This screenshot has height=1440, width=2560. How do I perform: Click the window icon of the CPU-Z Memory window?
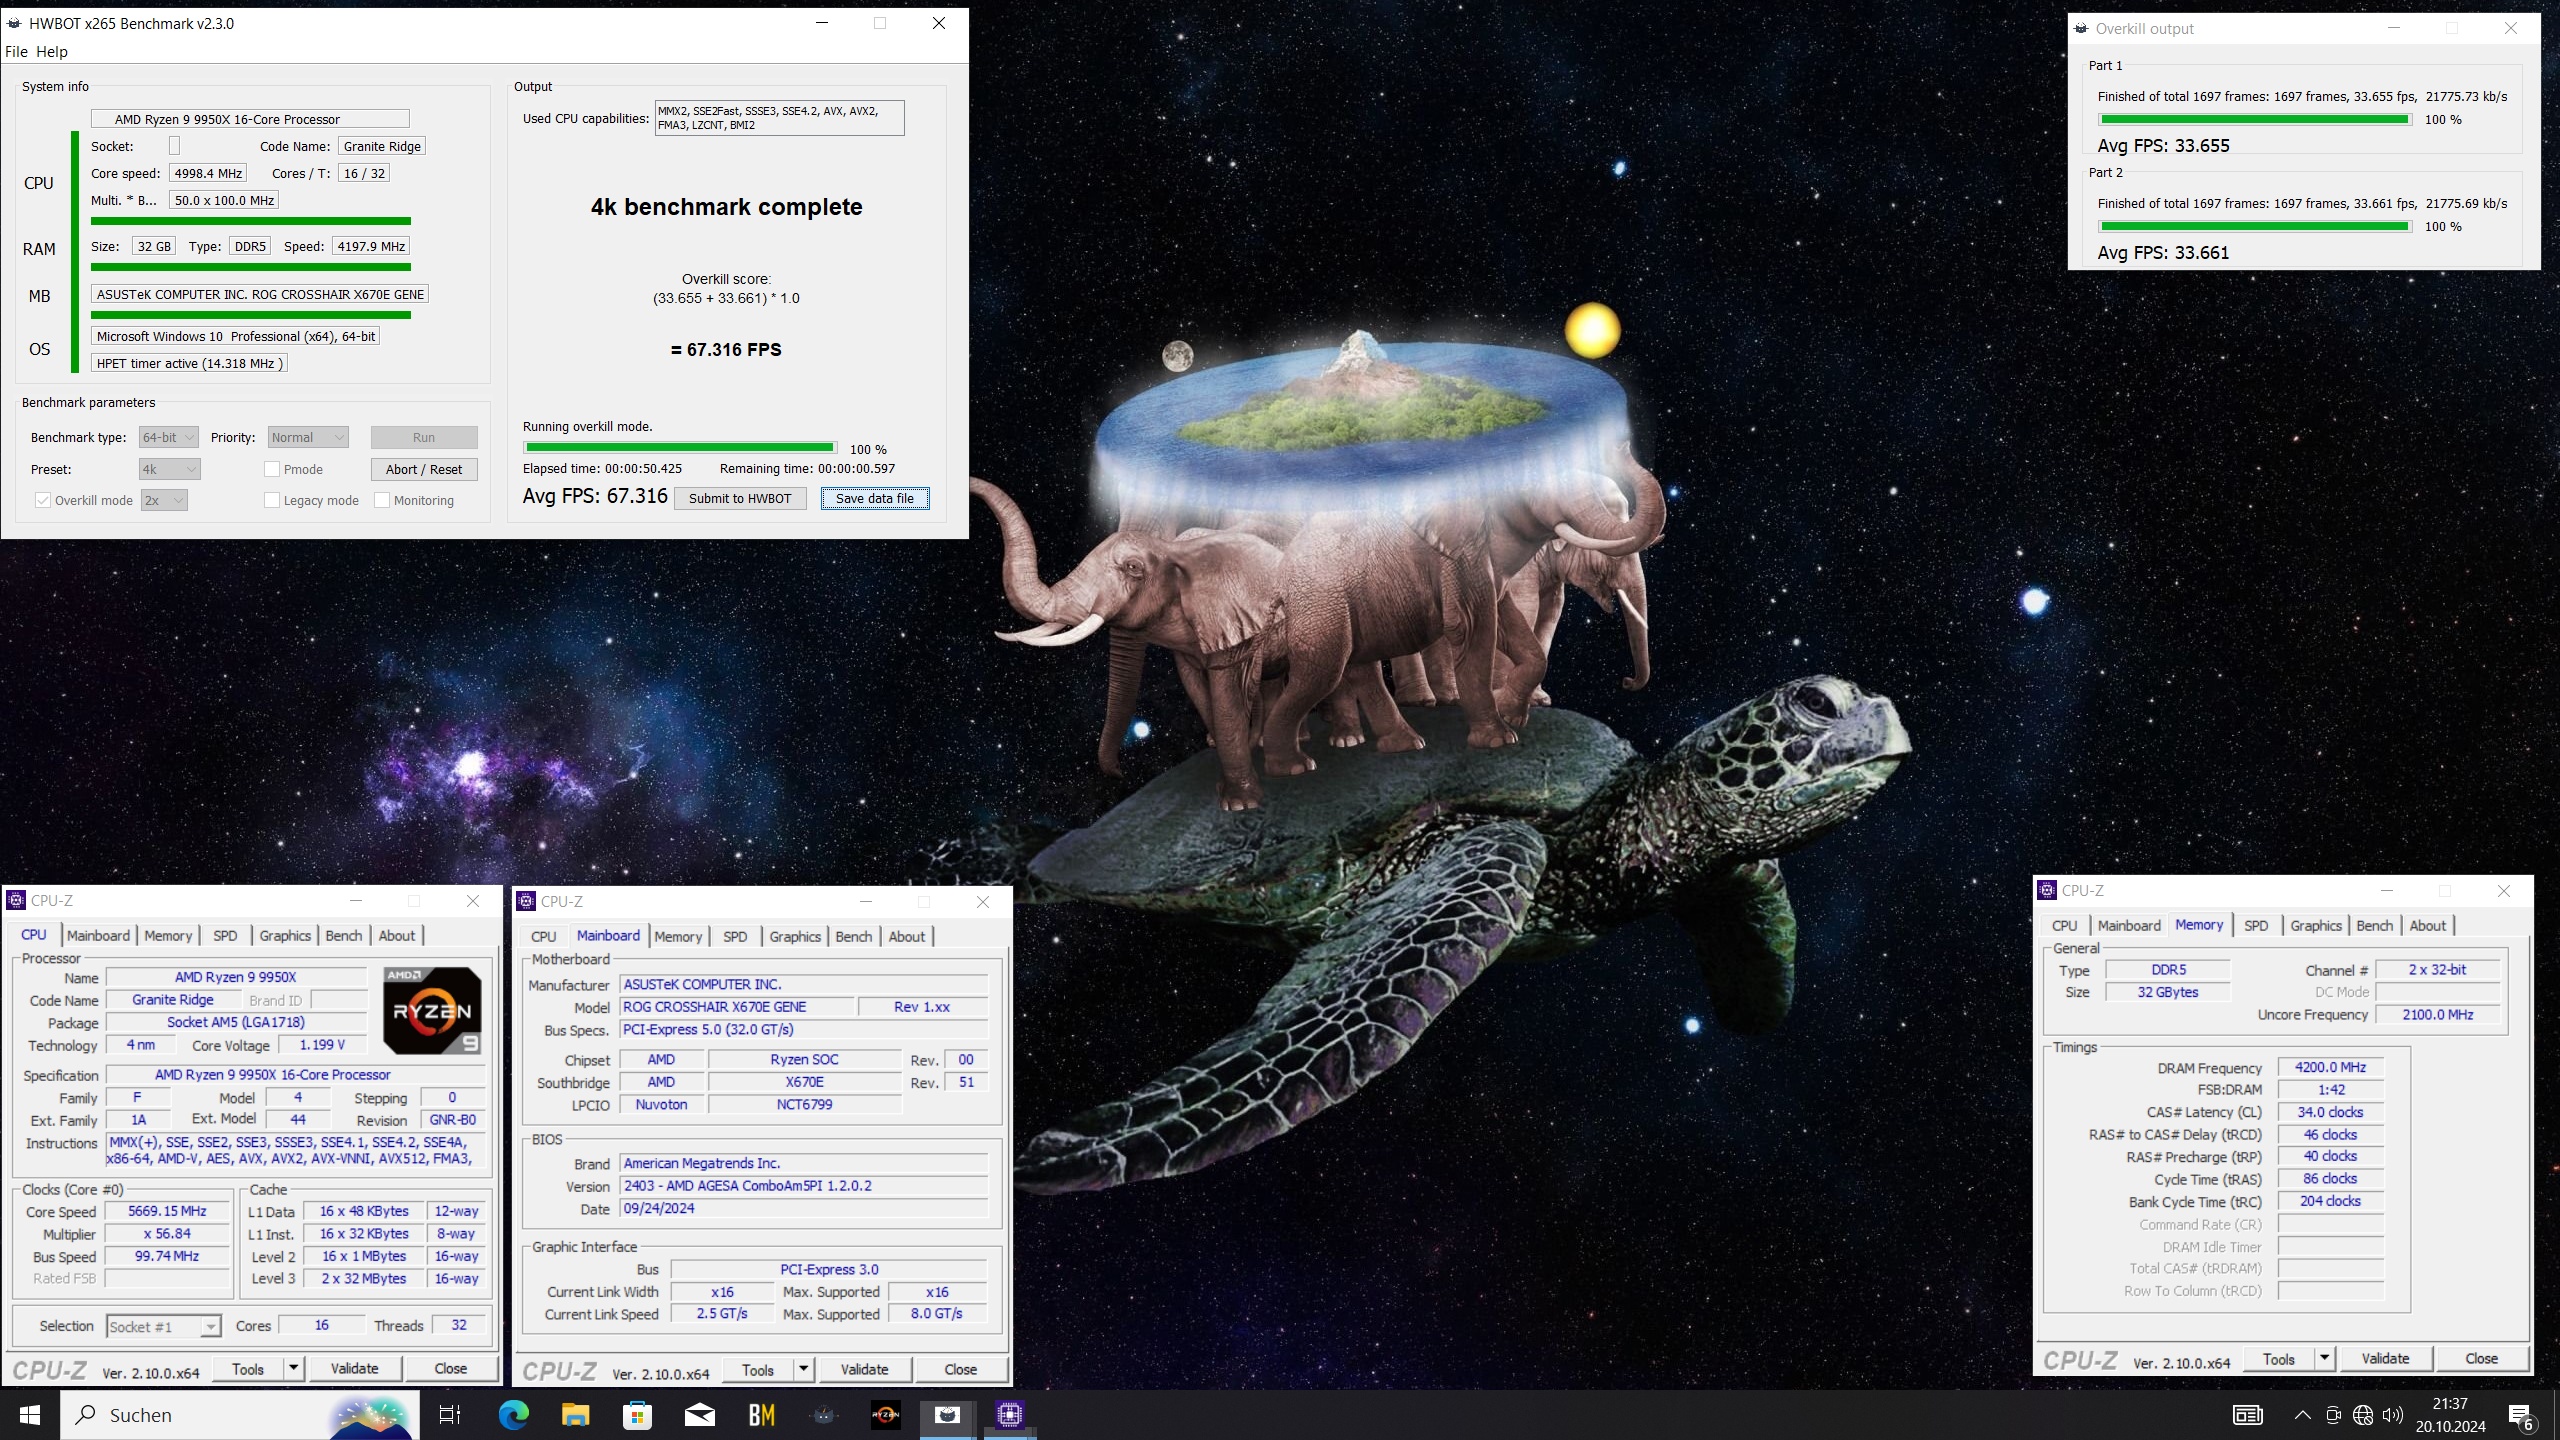pyautogui.click(x=2047, y=890)
